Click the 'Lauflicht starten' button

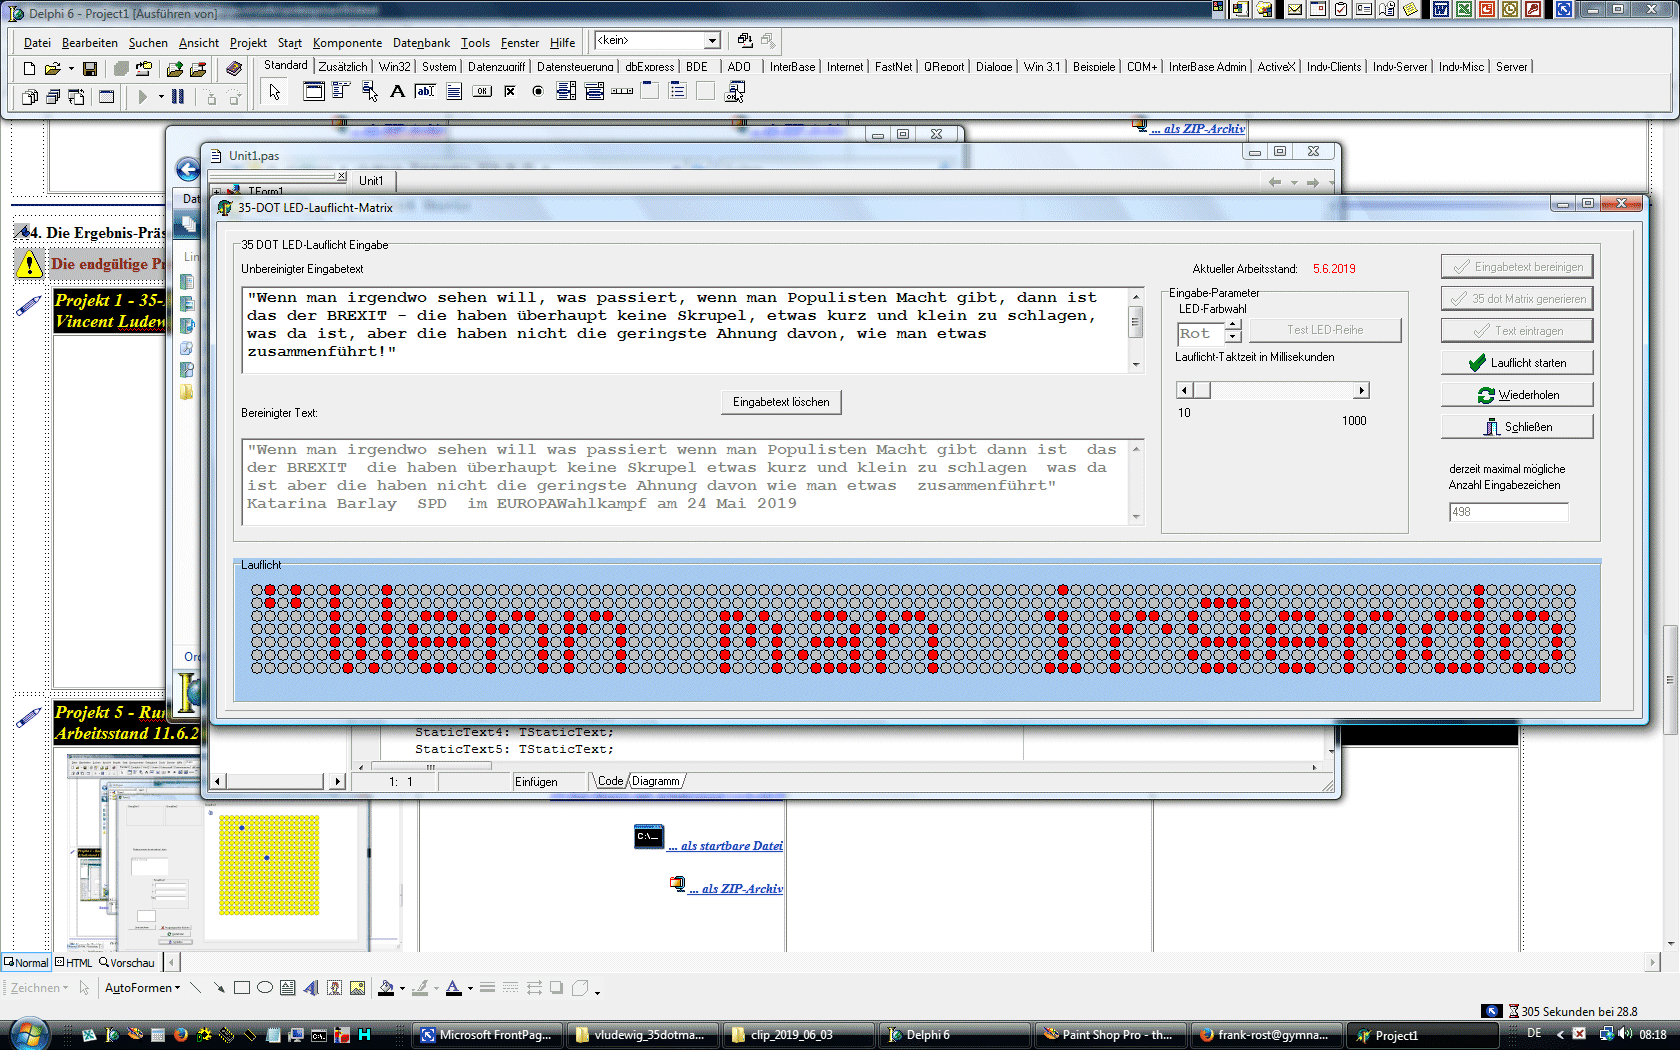(x=1517, y=363)
